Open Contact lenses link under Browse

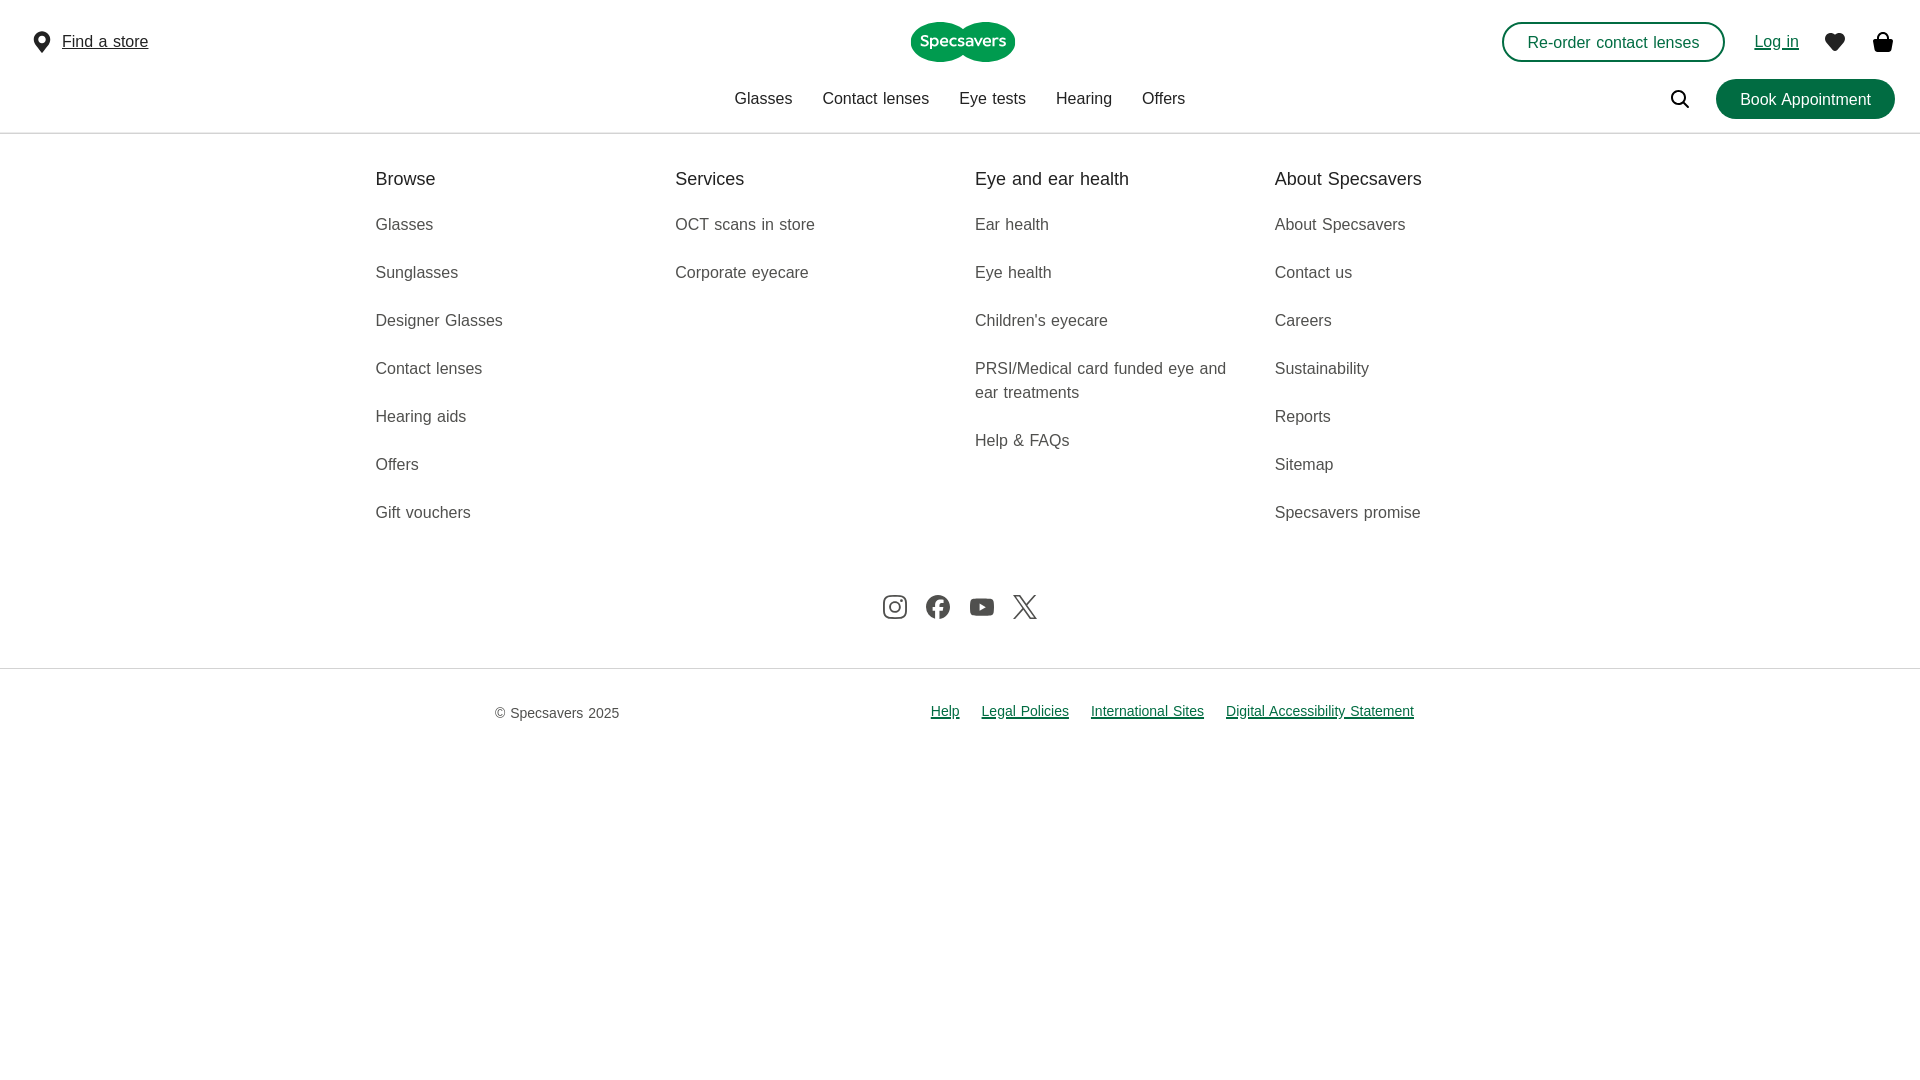click(x=428, y=369)
